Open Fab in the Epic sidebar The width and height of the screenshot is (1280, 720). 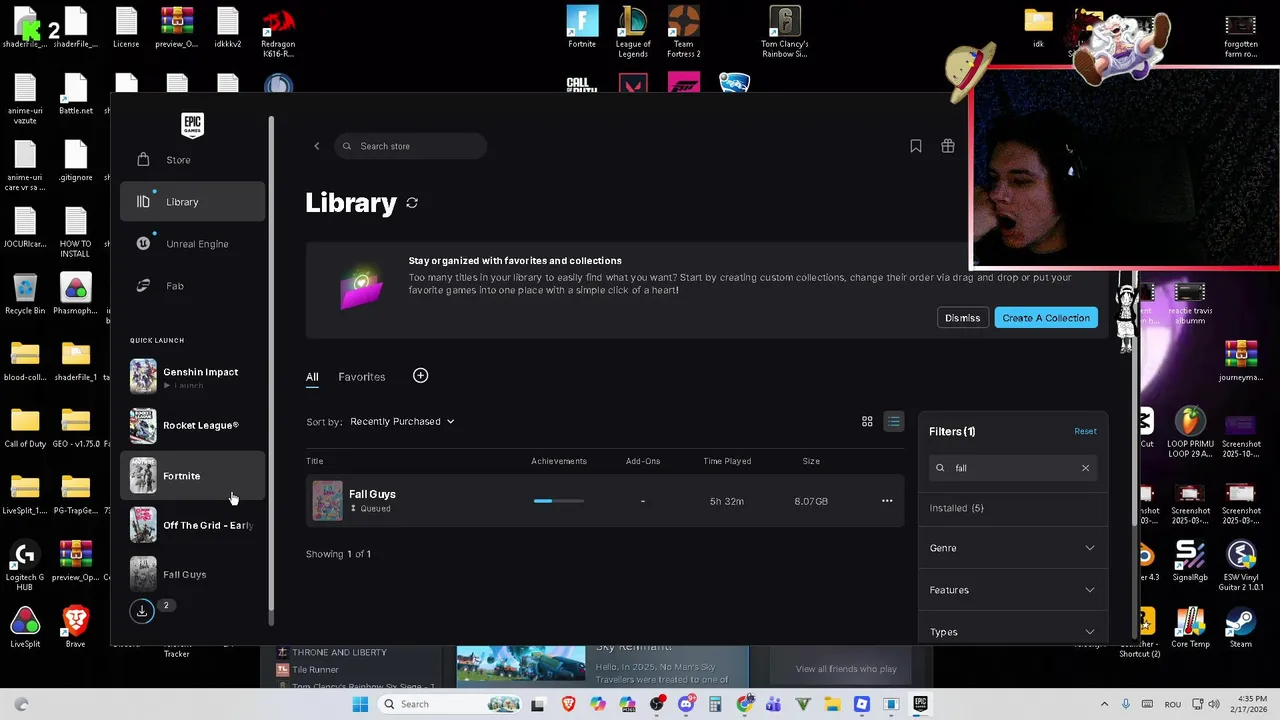pos(192,286)
